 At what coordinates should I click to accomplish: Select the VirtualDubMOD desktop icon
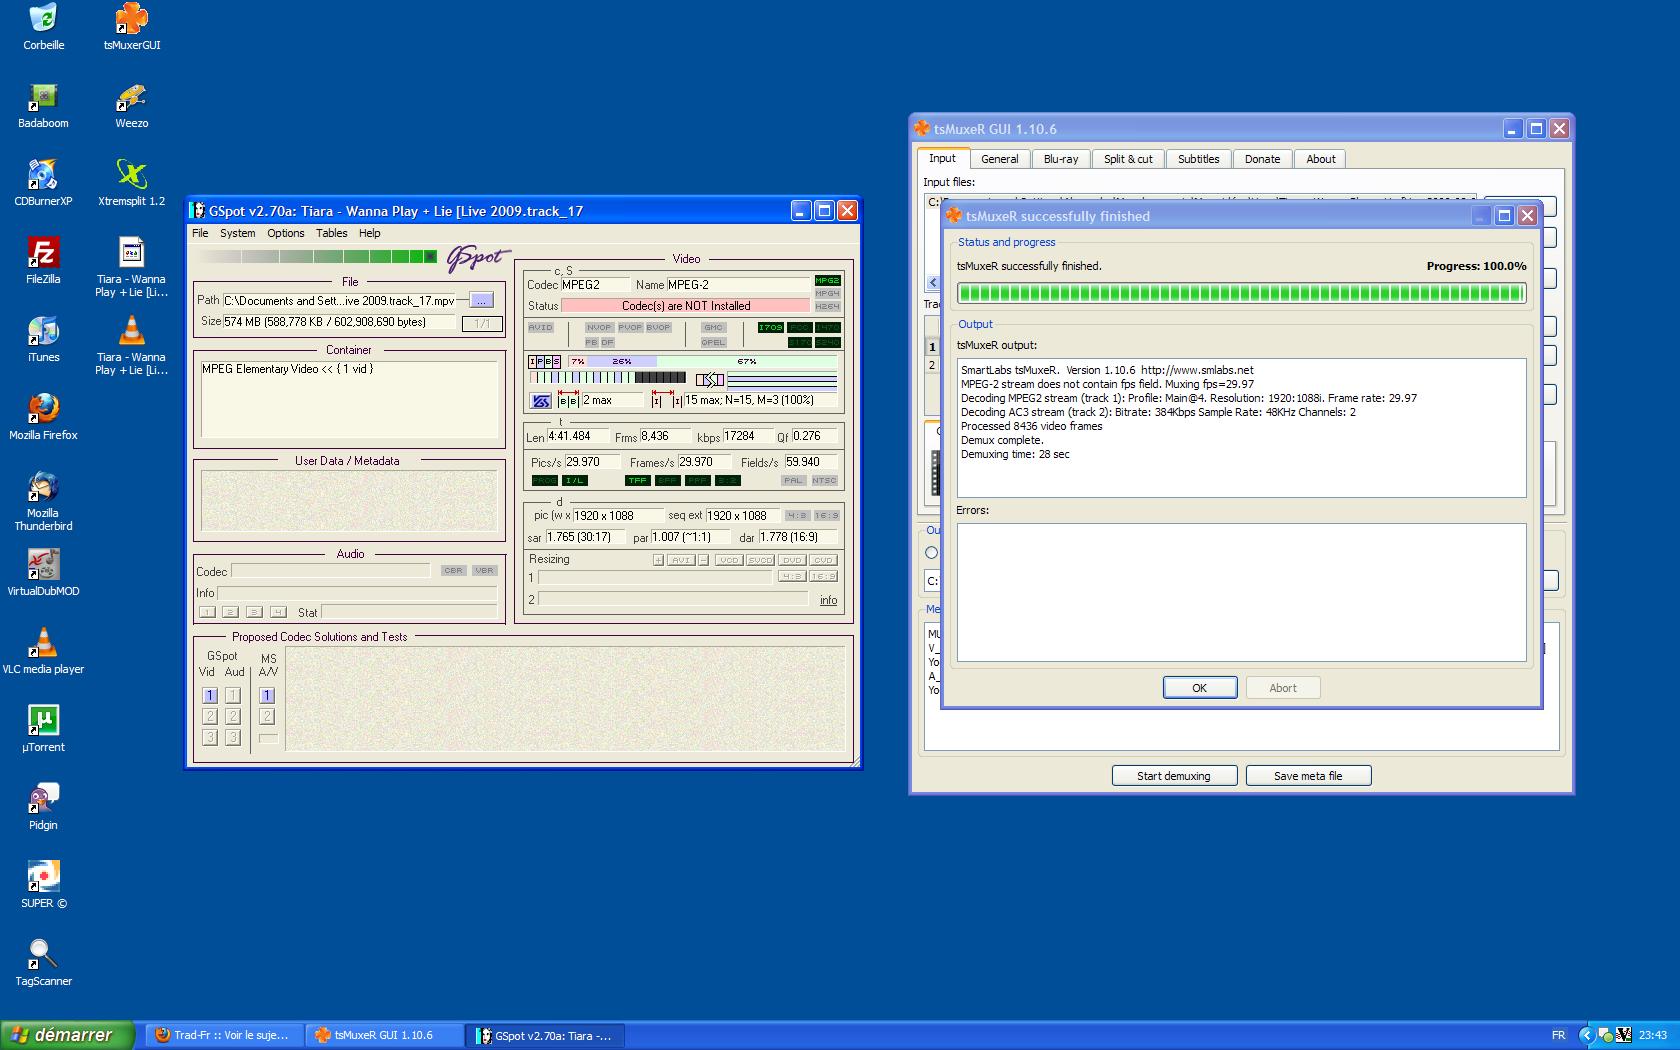[43, 574]
